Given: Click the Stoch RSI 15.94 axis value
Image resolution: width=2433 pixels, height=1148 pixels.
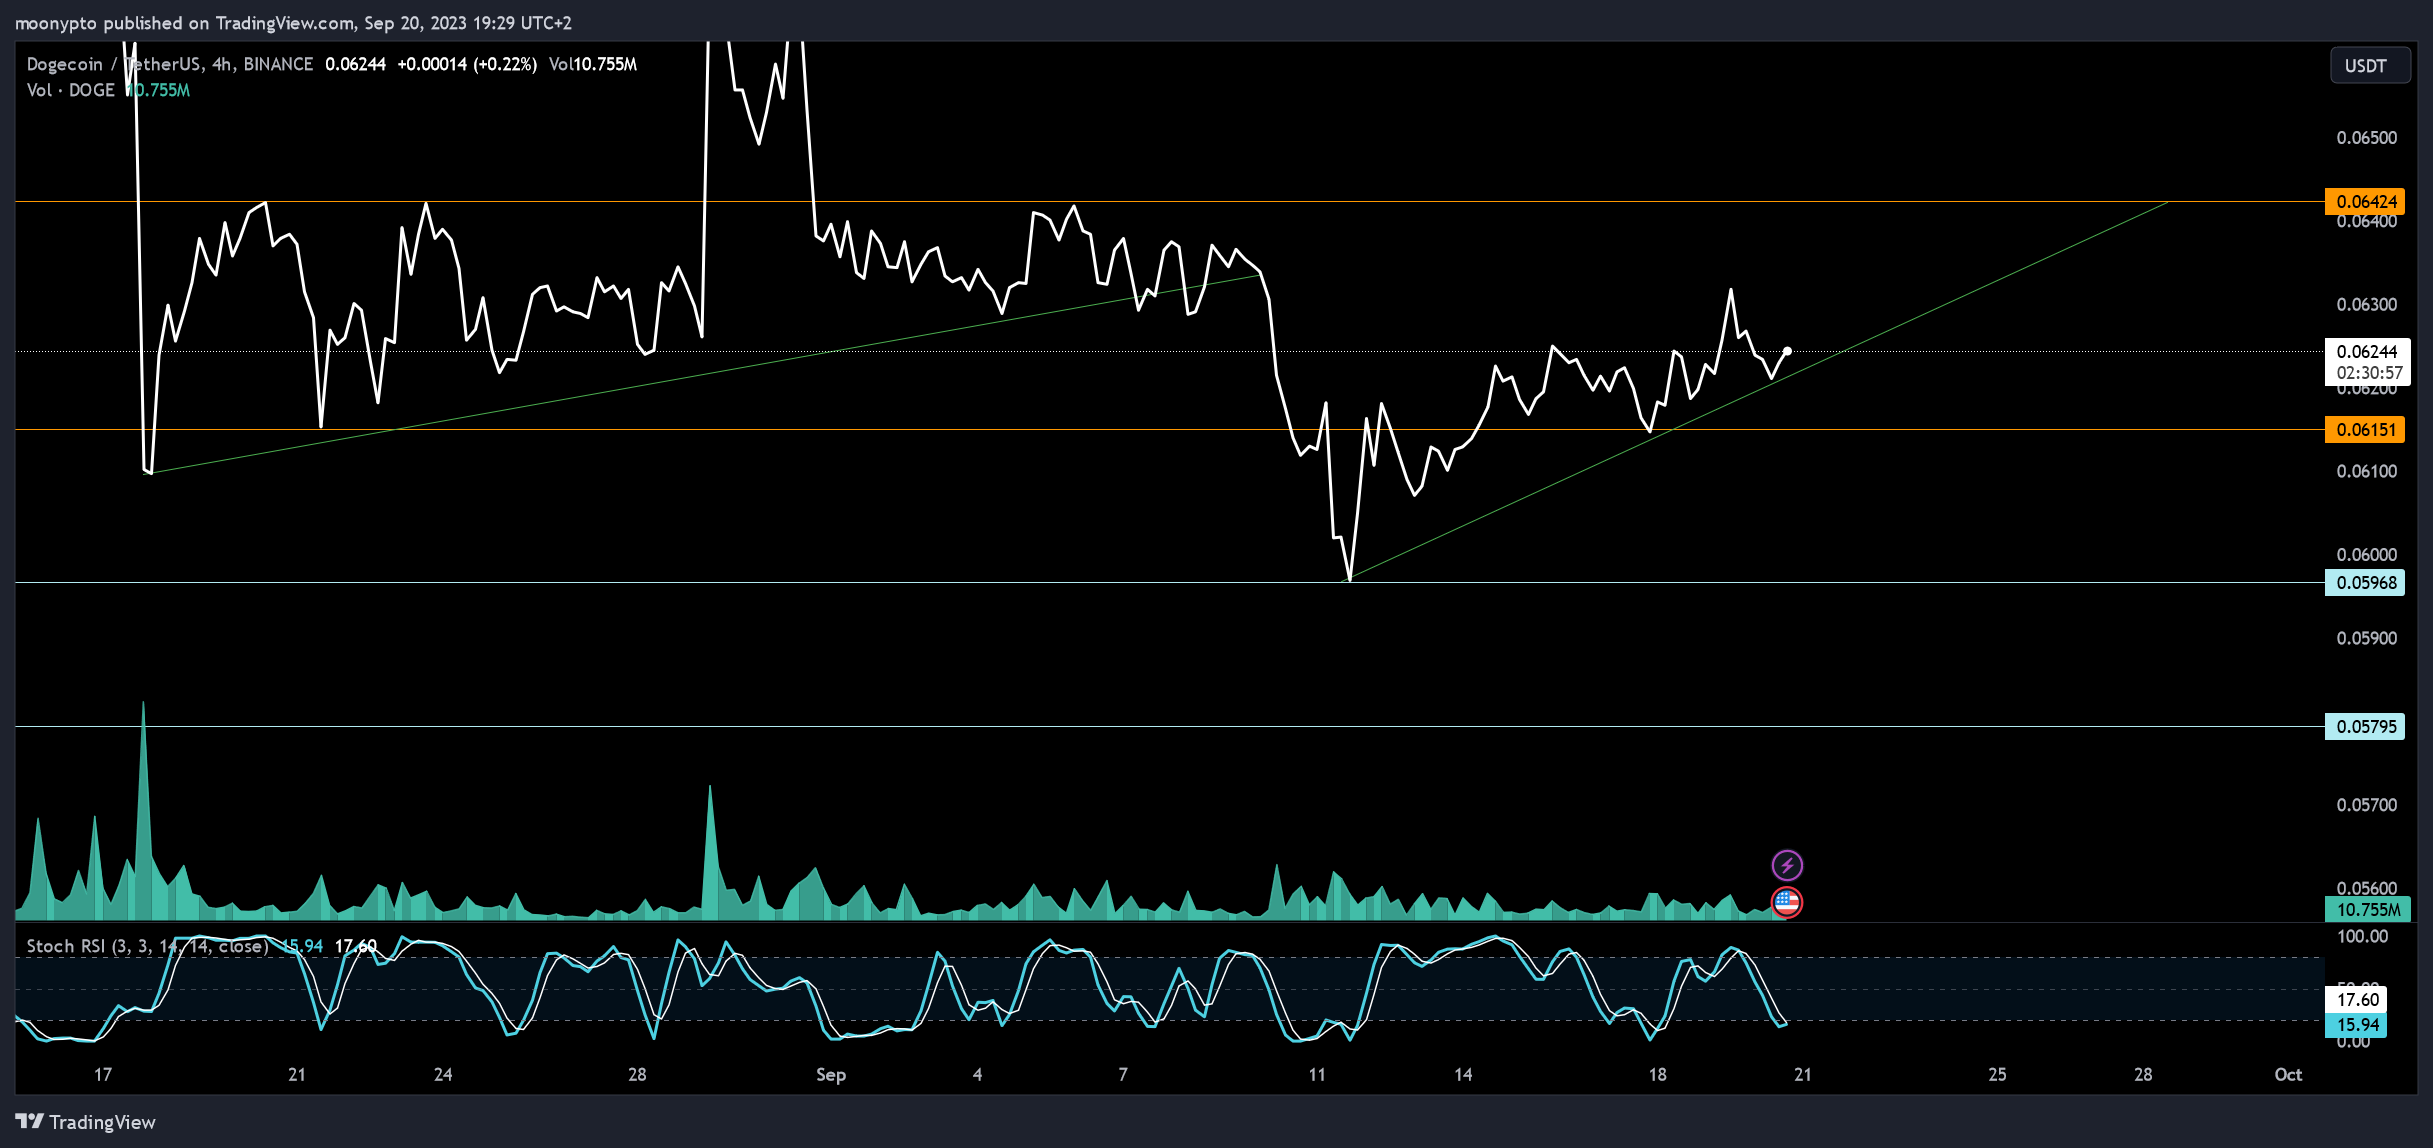Looking at the screenshot, I should pyautogui.click(x=2357, y=1025).
